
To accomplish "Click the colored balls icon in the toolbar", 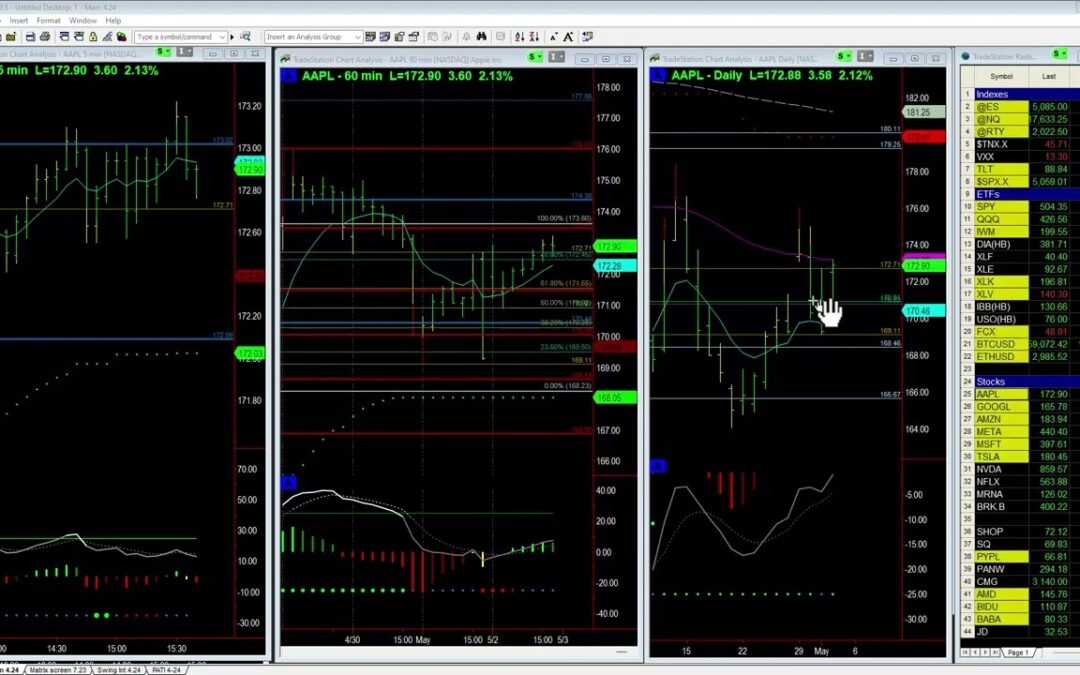I will pyautogui.click(x=121, y=37).
